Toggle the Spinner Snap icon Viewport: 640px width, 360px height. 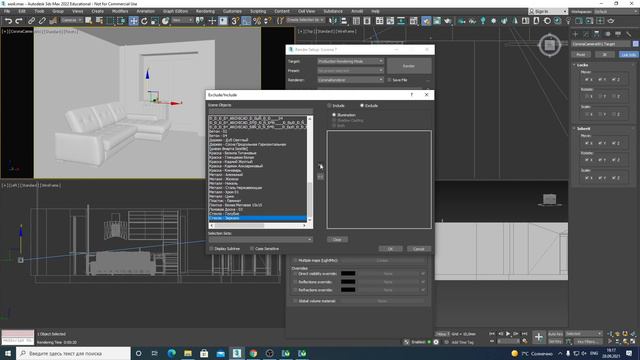[267, 20]
